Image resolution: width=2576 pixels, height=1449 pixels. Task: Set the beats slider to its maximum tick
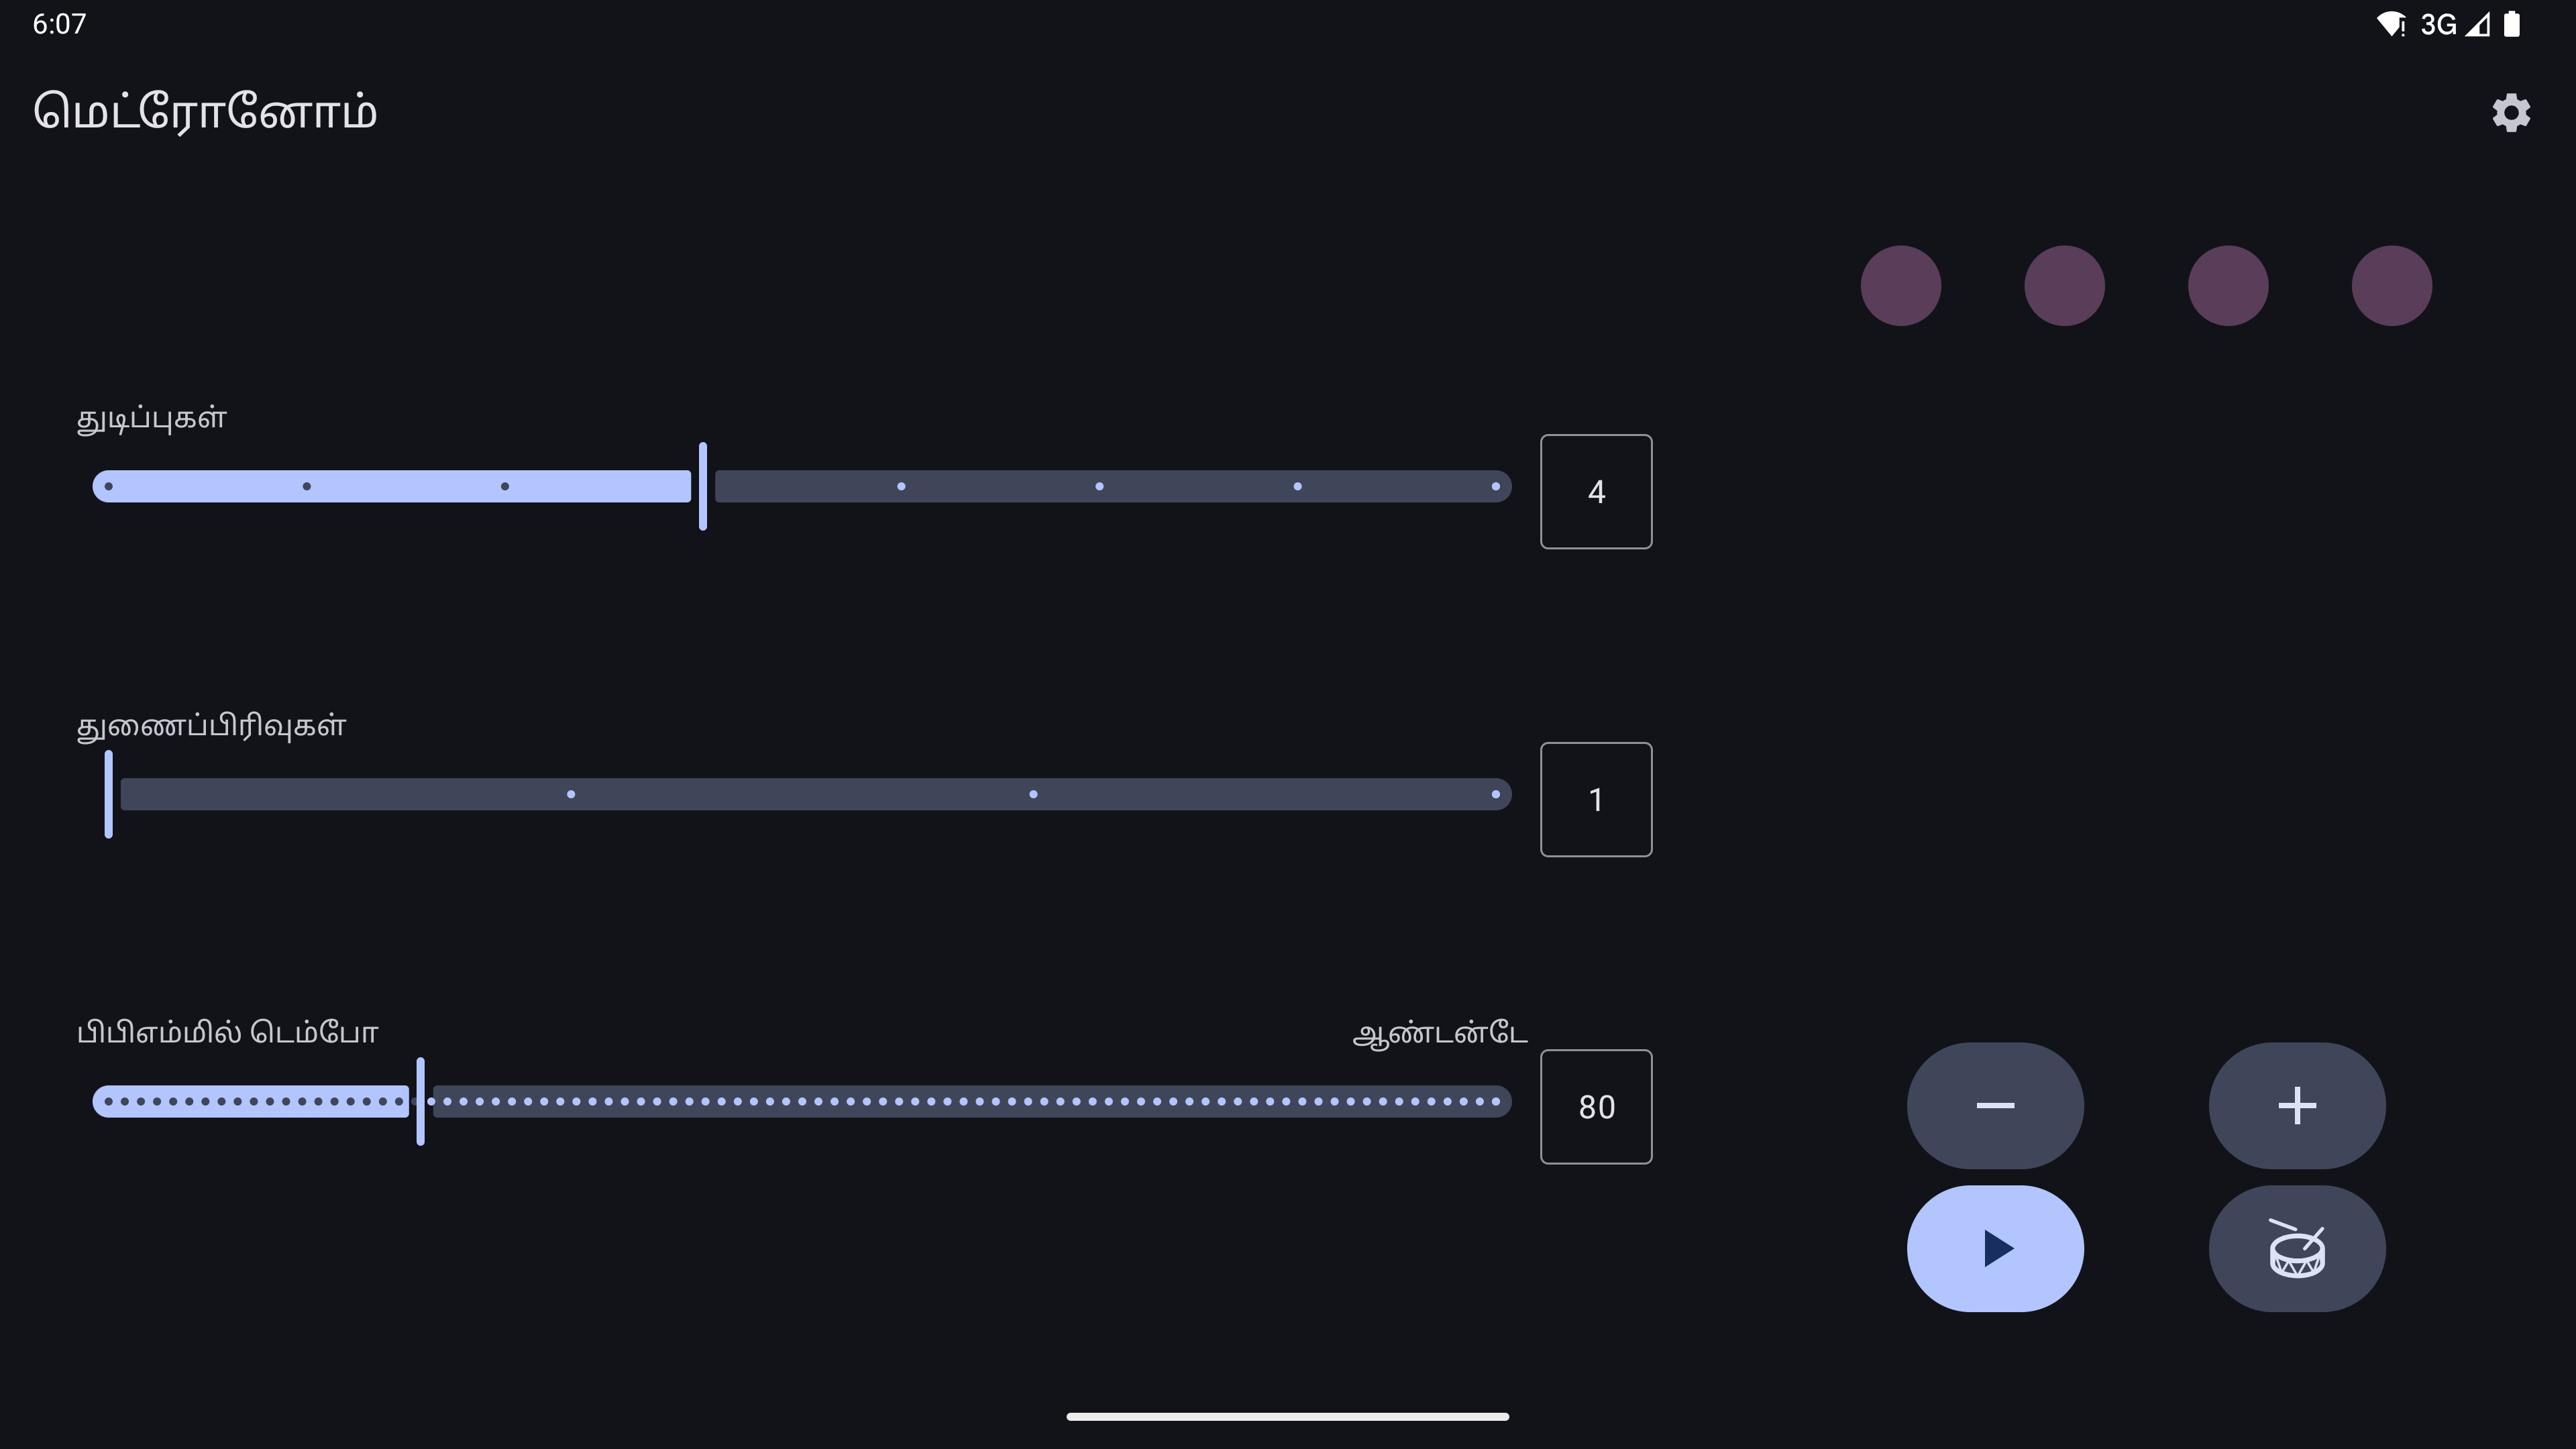tap(1495, 487)
